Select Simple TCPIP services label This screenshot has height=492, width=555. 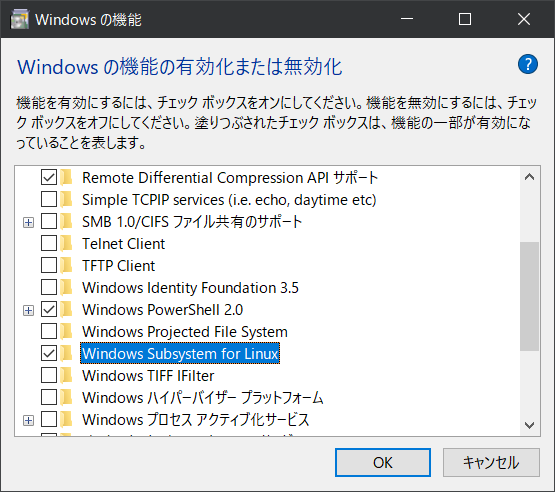coord(229,200)
